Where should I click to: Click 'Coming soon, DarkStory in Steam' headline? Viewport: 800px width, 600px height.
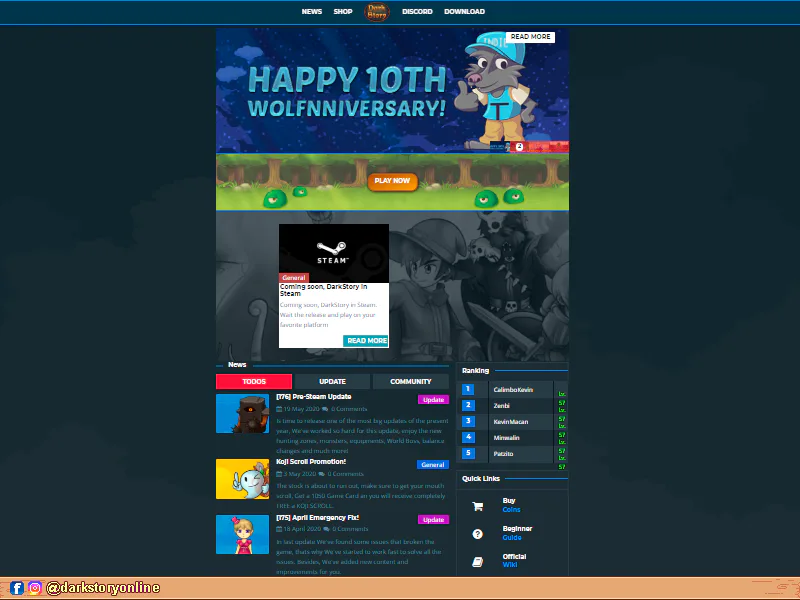pyautogui.click(x=323, y=290)
